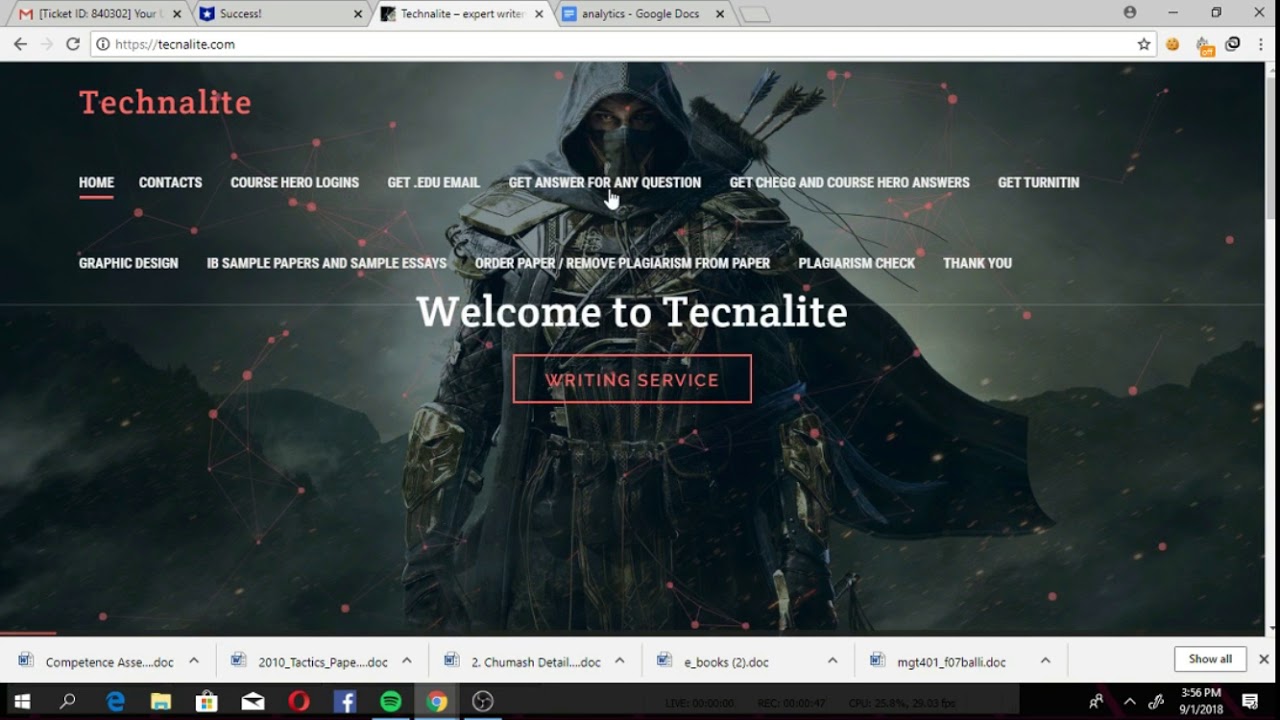Open a new browser tab
This screenshot has width=1280, height=720.
(755, 14)
